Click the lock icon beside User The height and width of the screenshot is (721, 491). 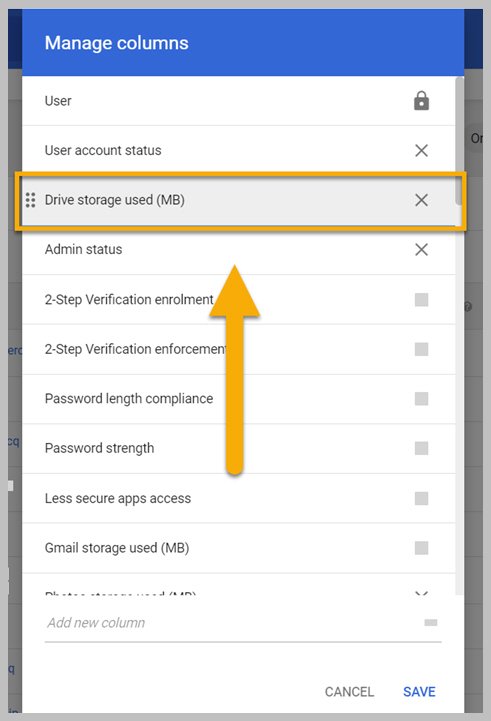421,101
